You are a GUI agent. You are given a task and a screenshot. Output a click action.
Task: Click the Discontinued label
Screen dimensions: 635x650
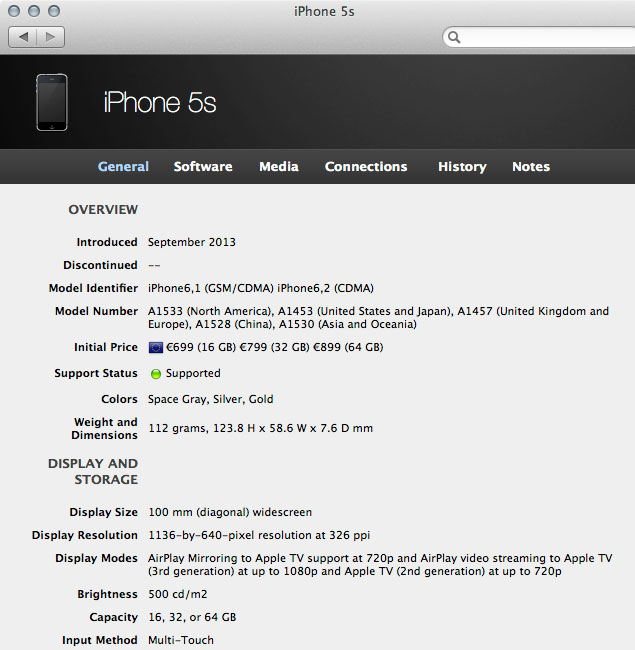[x=100, y=265]
